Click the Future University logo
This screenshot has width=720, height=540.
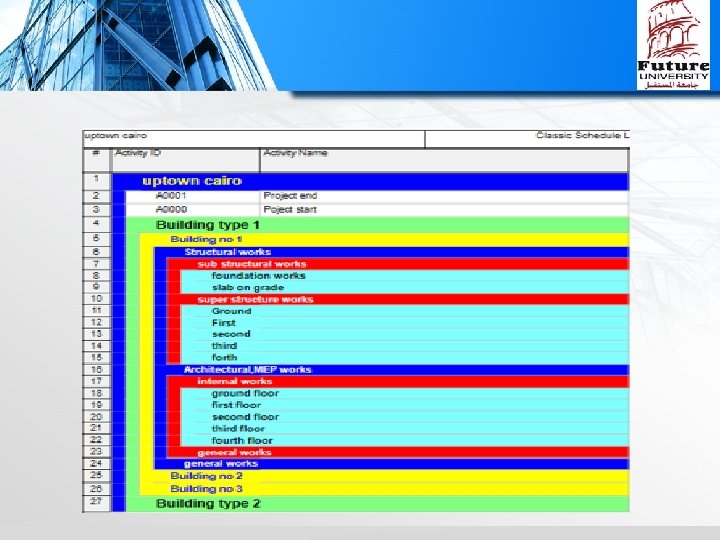[673, 45]
